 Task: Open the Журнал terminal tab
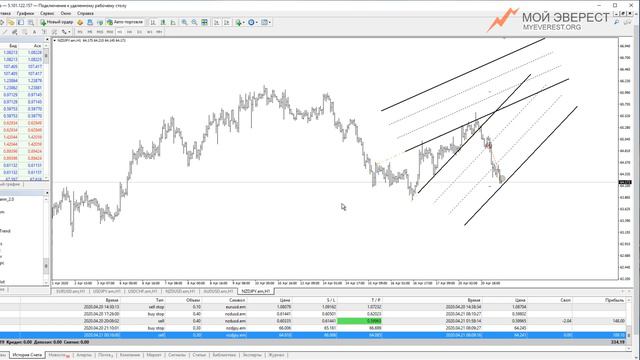pos(276,355)
